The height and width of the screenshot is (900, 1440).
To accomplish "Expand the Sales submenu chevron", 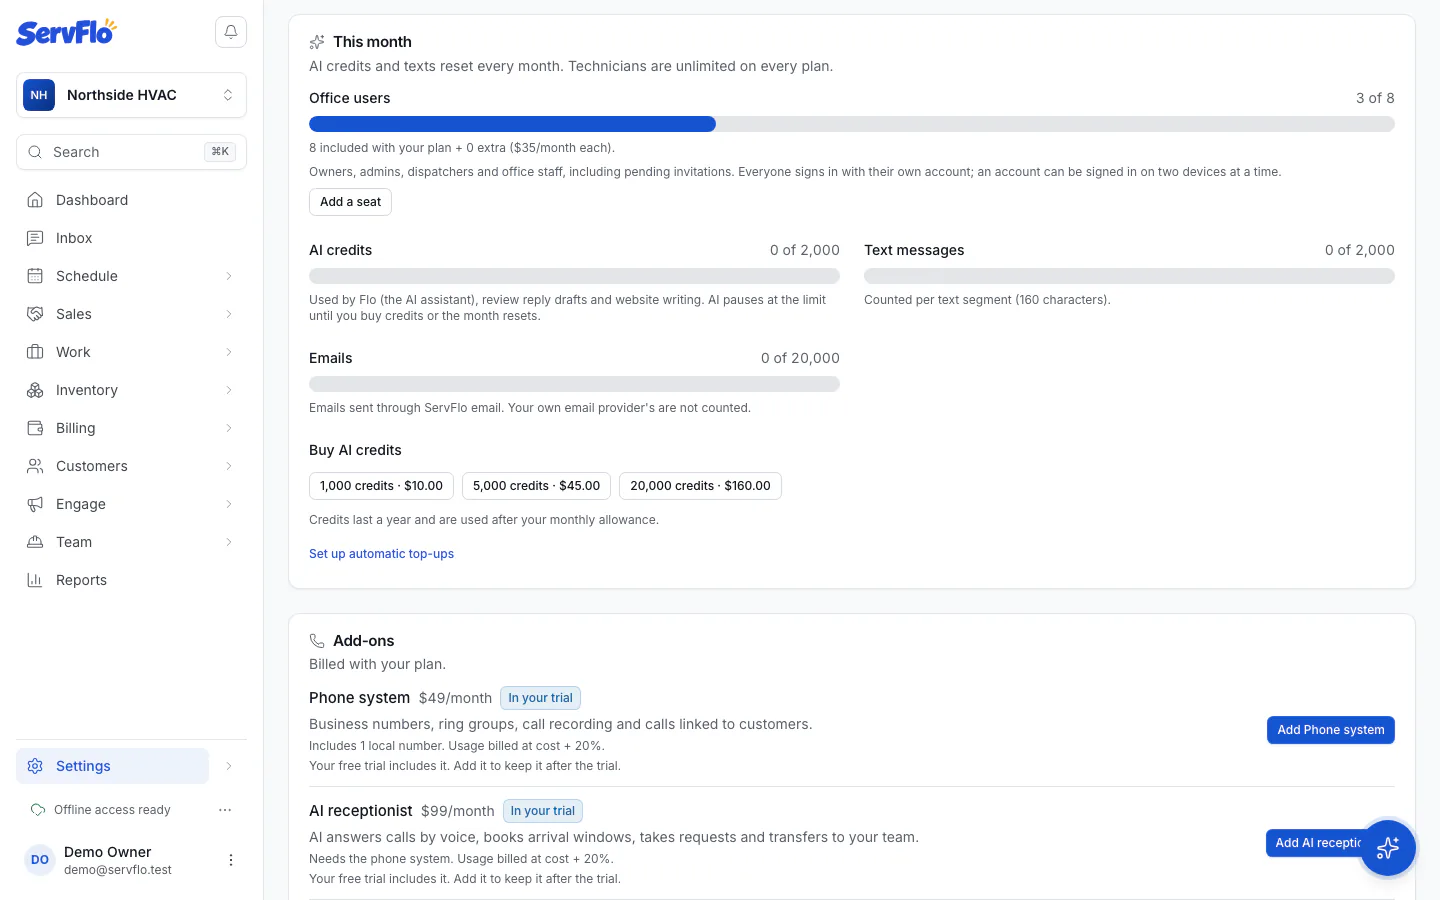I will (x=229, y=314).
